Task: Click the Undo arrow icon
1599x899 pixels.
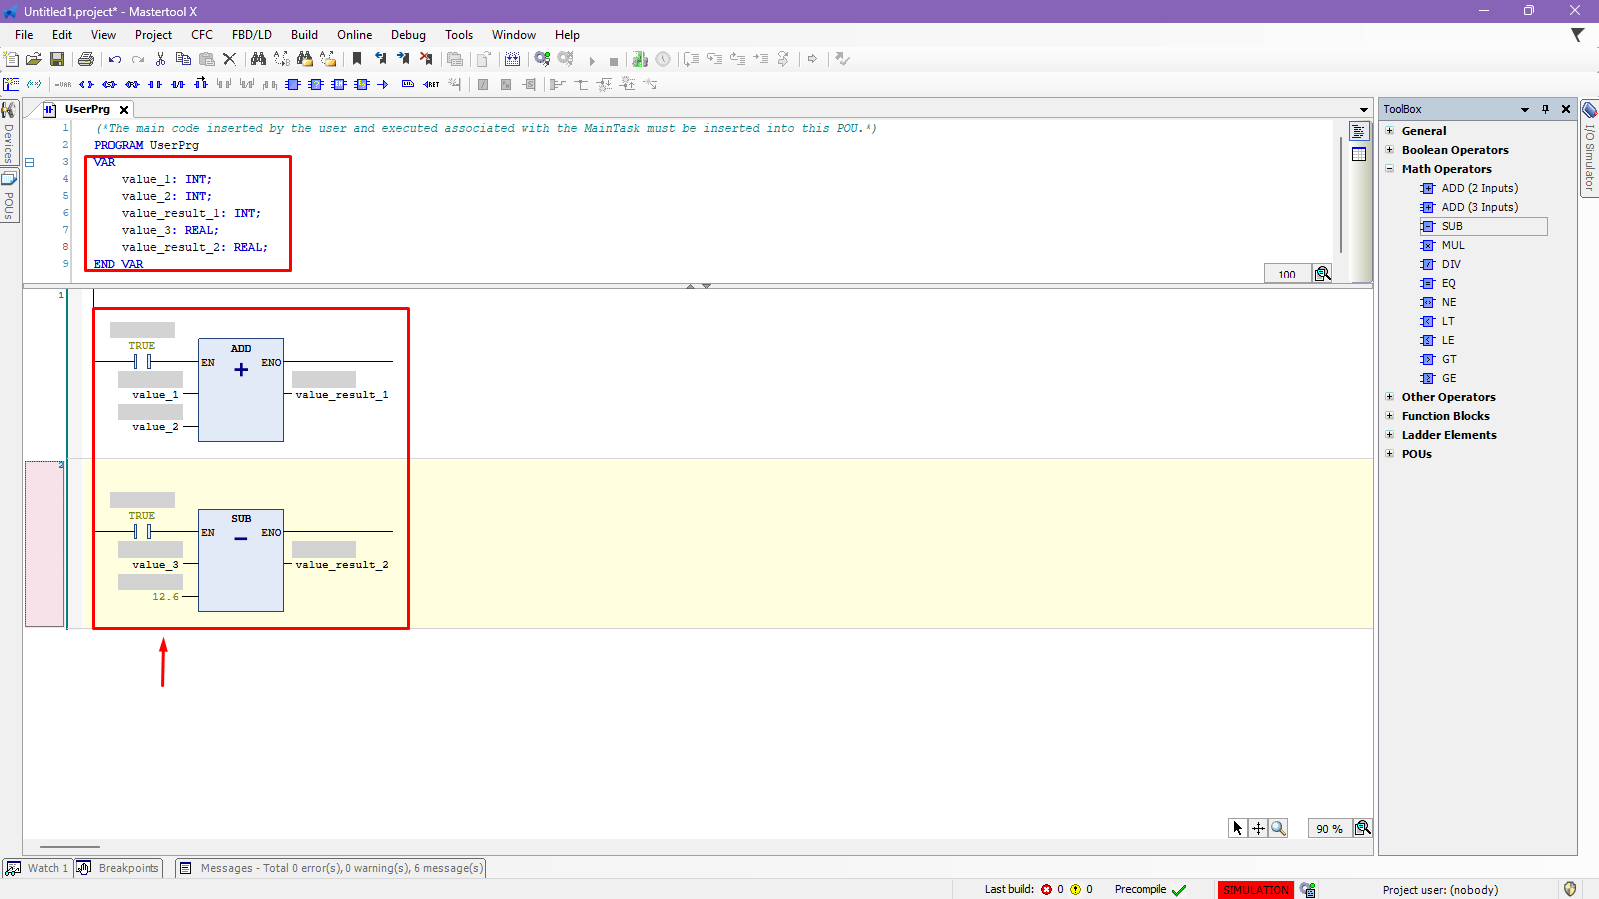Action: pyautogui.click(x=115, y=60)
